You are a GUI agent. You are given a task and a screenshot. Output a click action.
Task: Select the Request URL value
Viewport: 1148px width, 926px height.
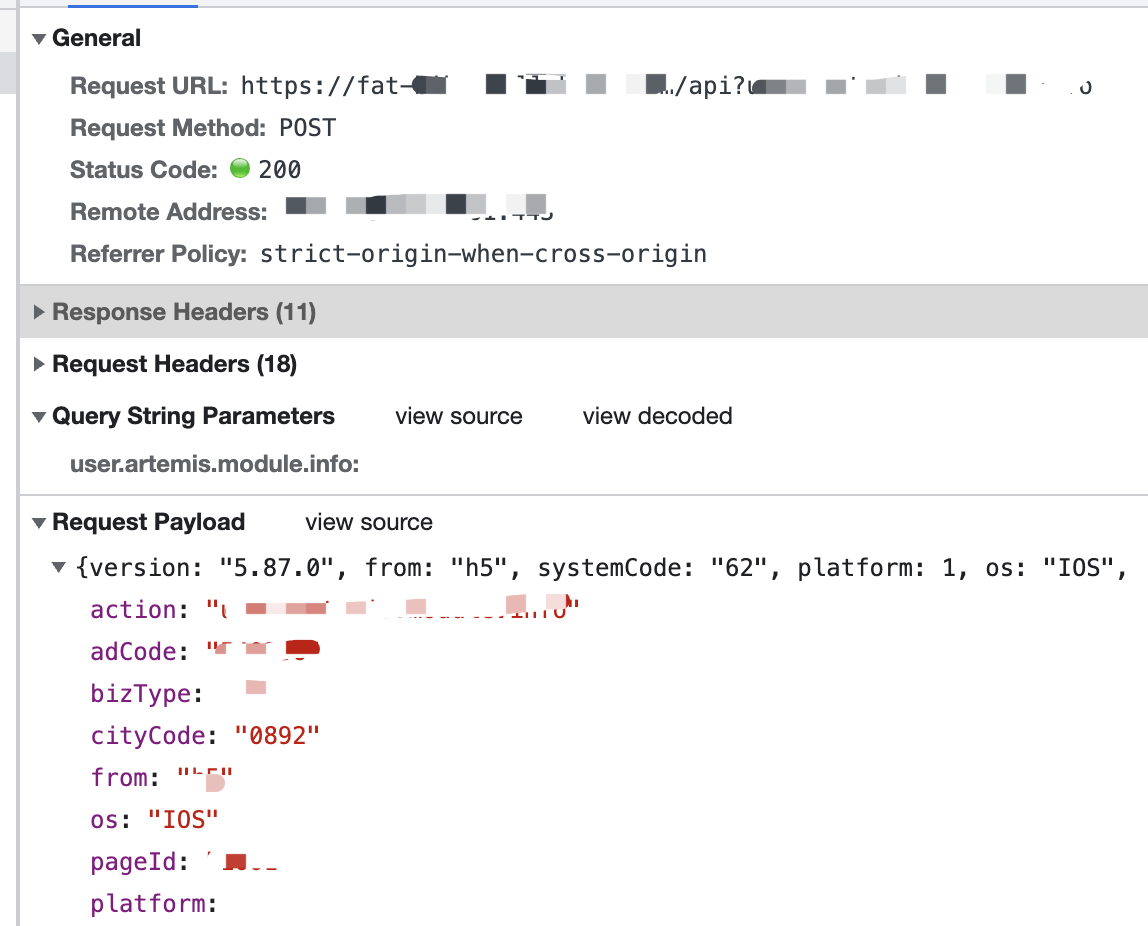pos(660,86)
